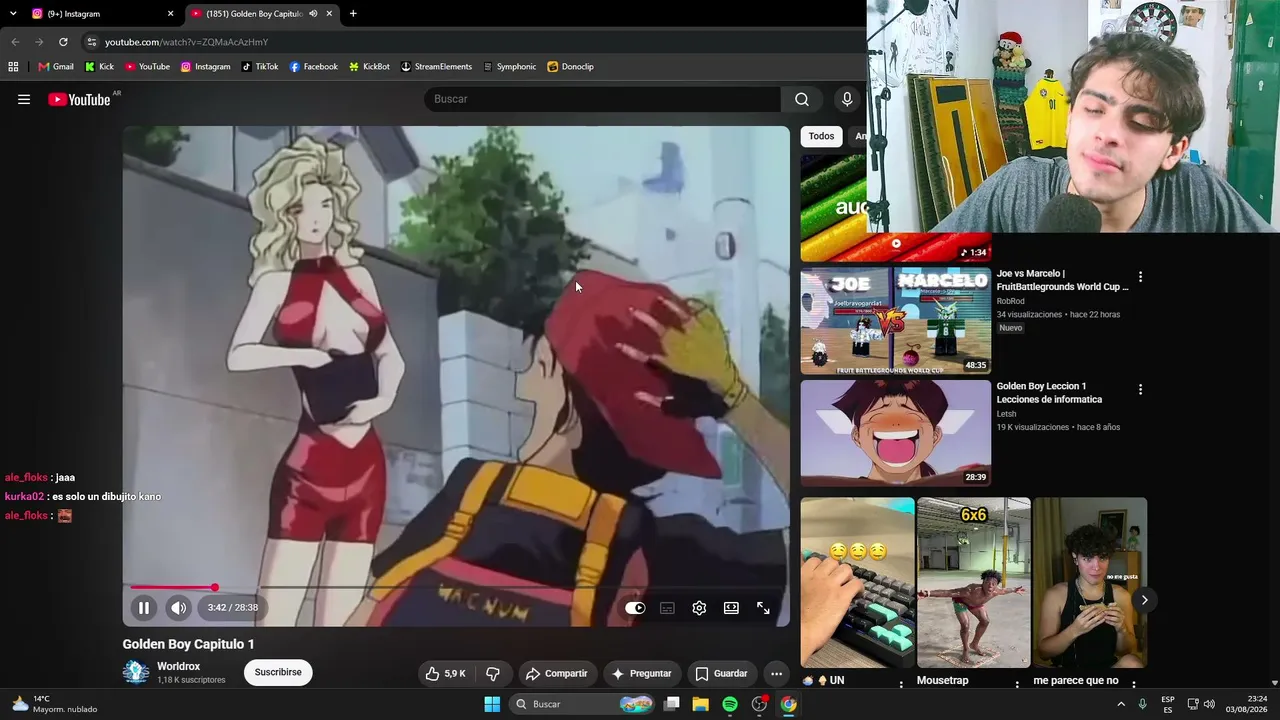Open Task View on the taskbar

[x=672, y=704]
